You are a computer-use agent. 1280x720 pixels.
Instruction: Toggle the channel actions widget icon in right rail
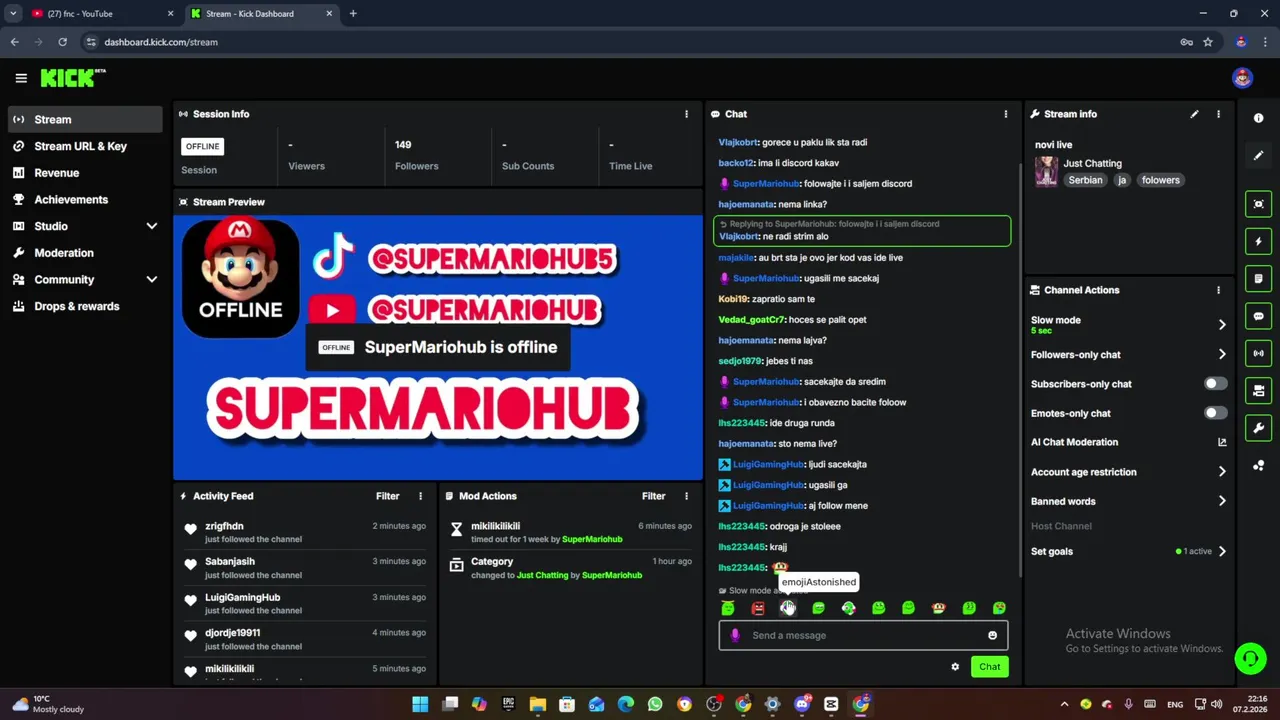[x=1259, y=390]
